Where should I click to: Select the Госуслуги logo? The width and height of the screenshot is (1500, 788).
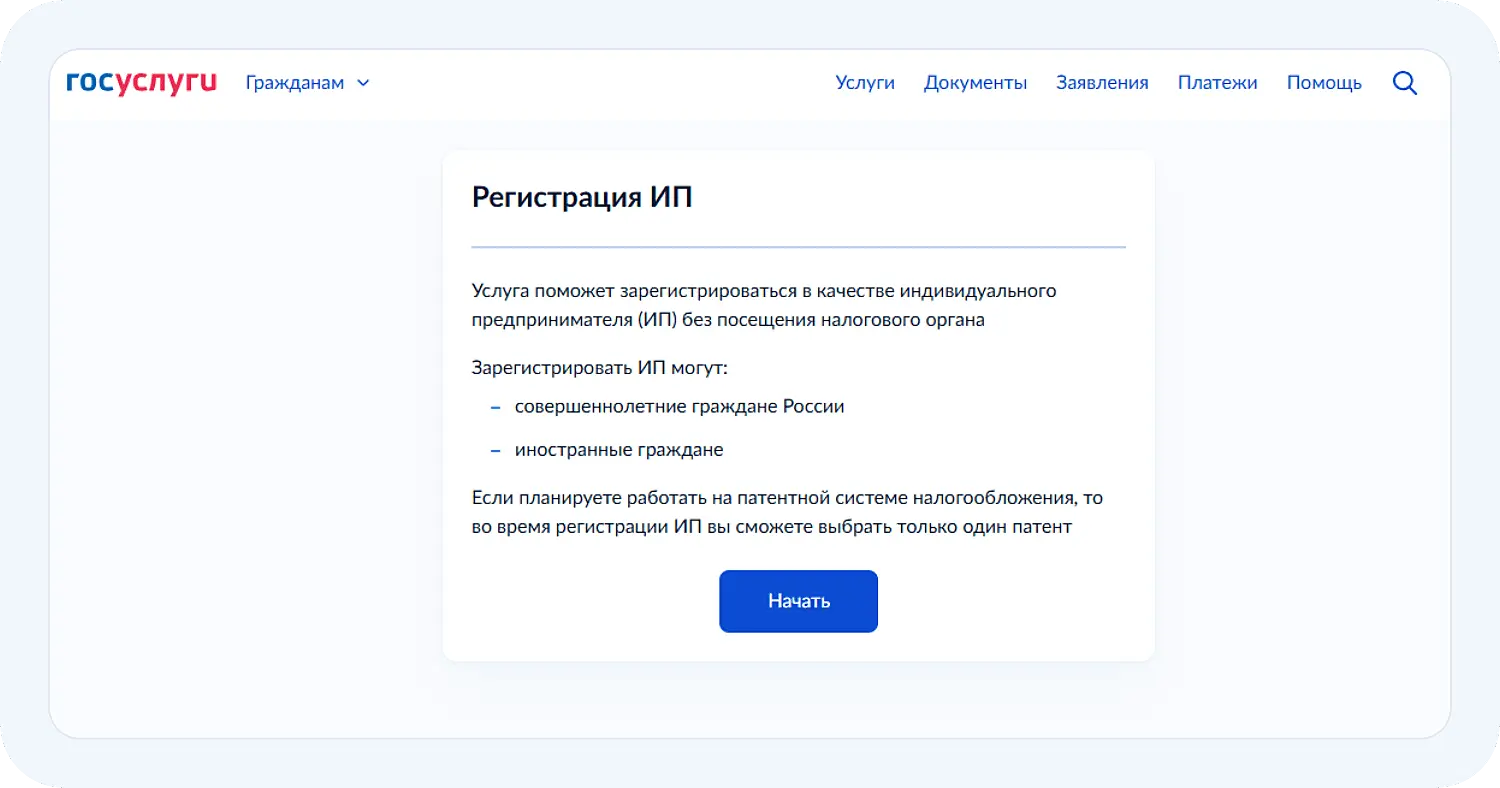click(141, 82)
